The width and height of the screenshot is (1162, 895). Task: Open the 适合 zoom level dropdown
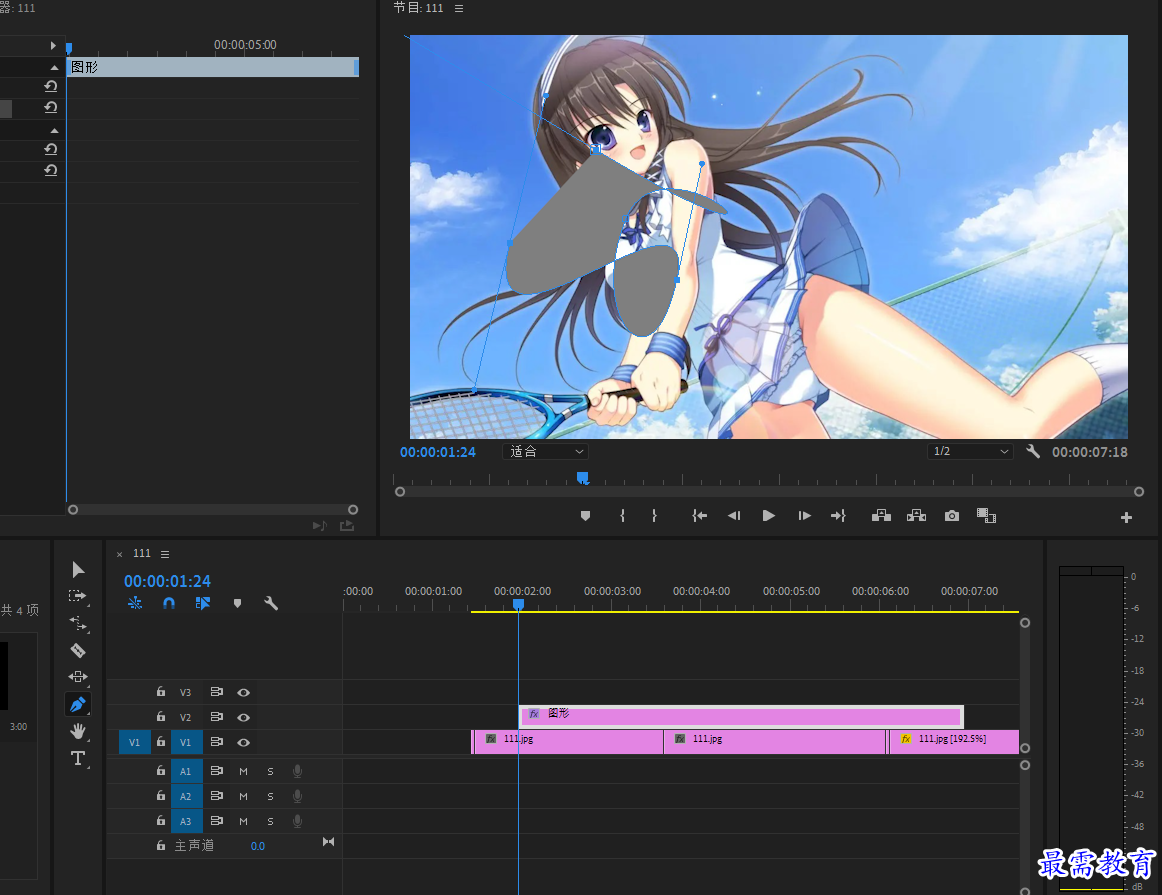[545, 451]
